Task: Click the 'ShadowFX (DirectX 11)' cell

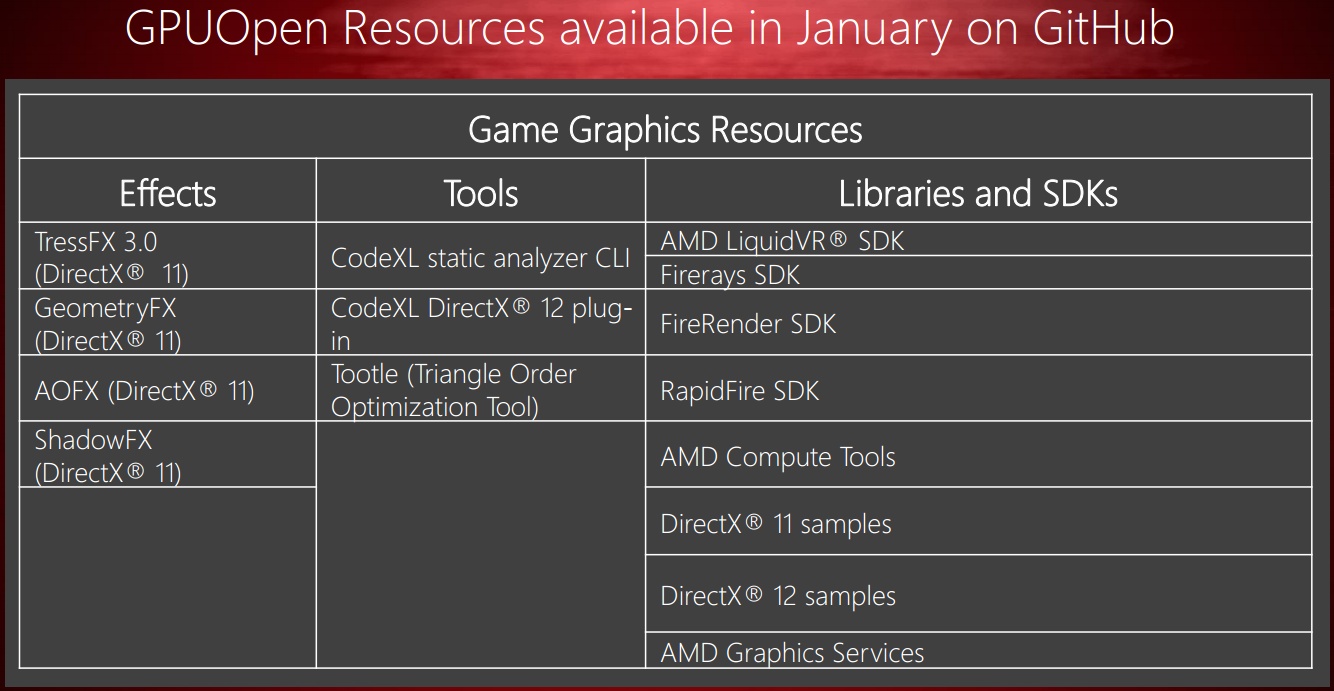Action: pyautogui.click(x=168, y=455)
